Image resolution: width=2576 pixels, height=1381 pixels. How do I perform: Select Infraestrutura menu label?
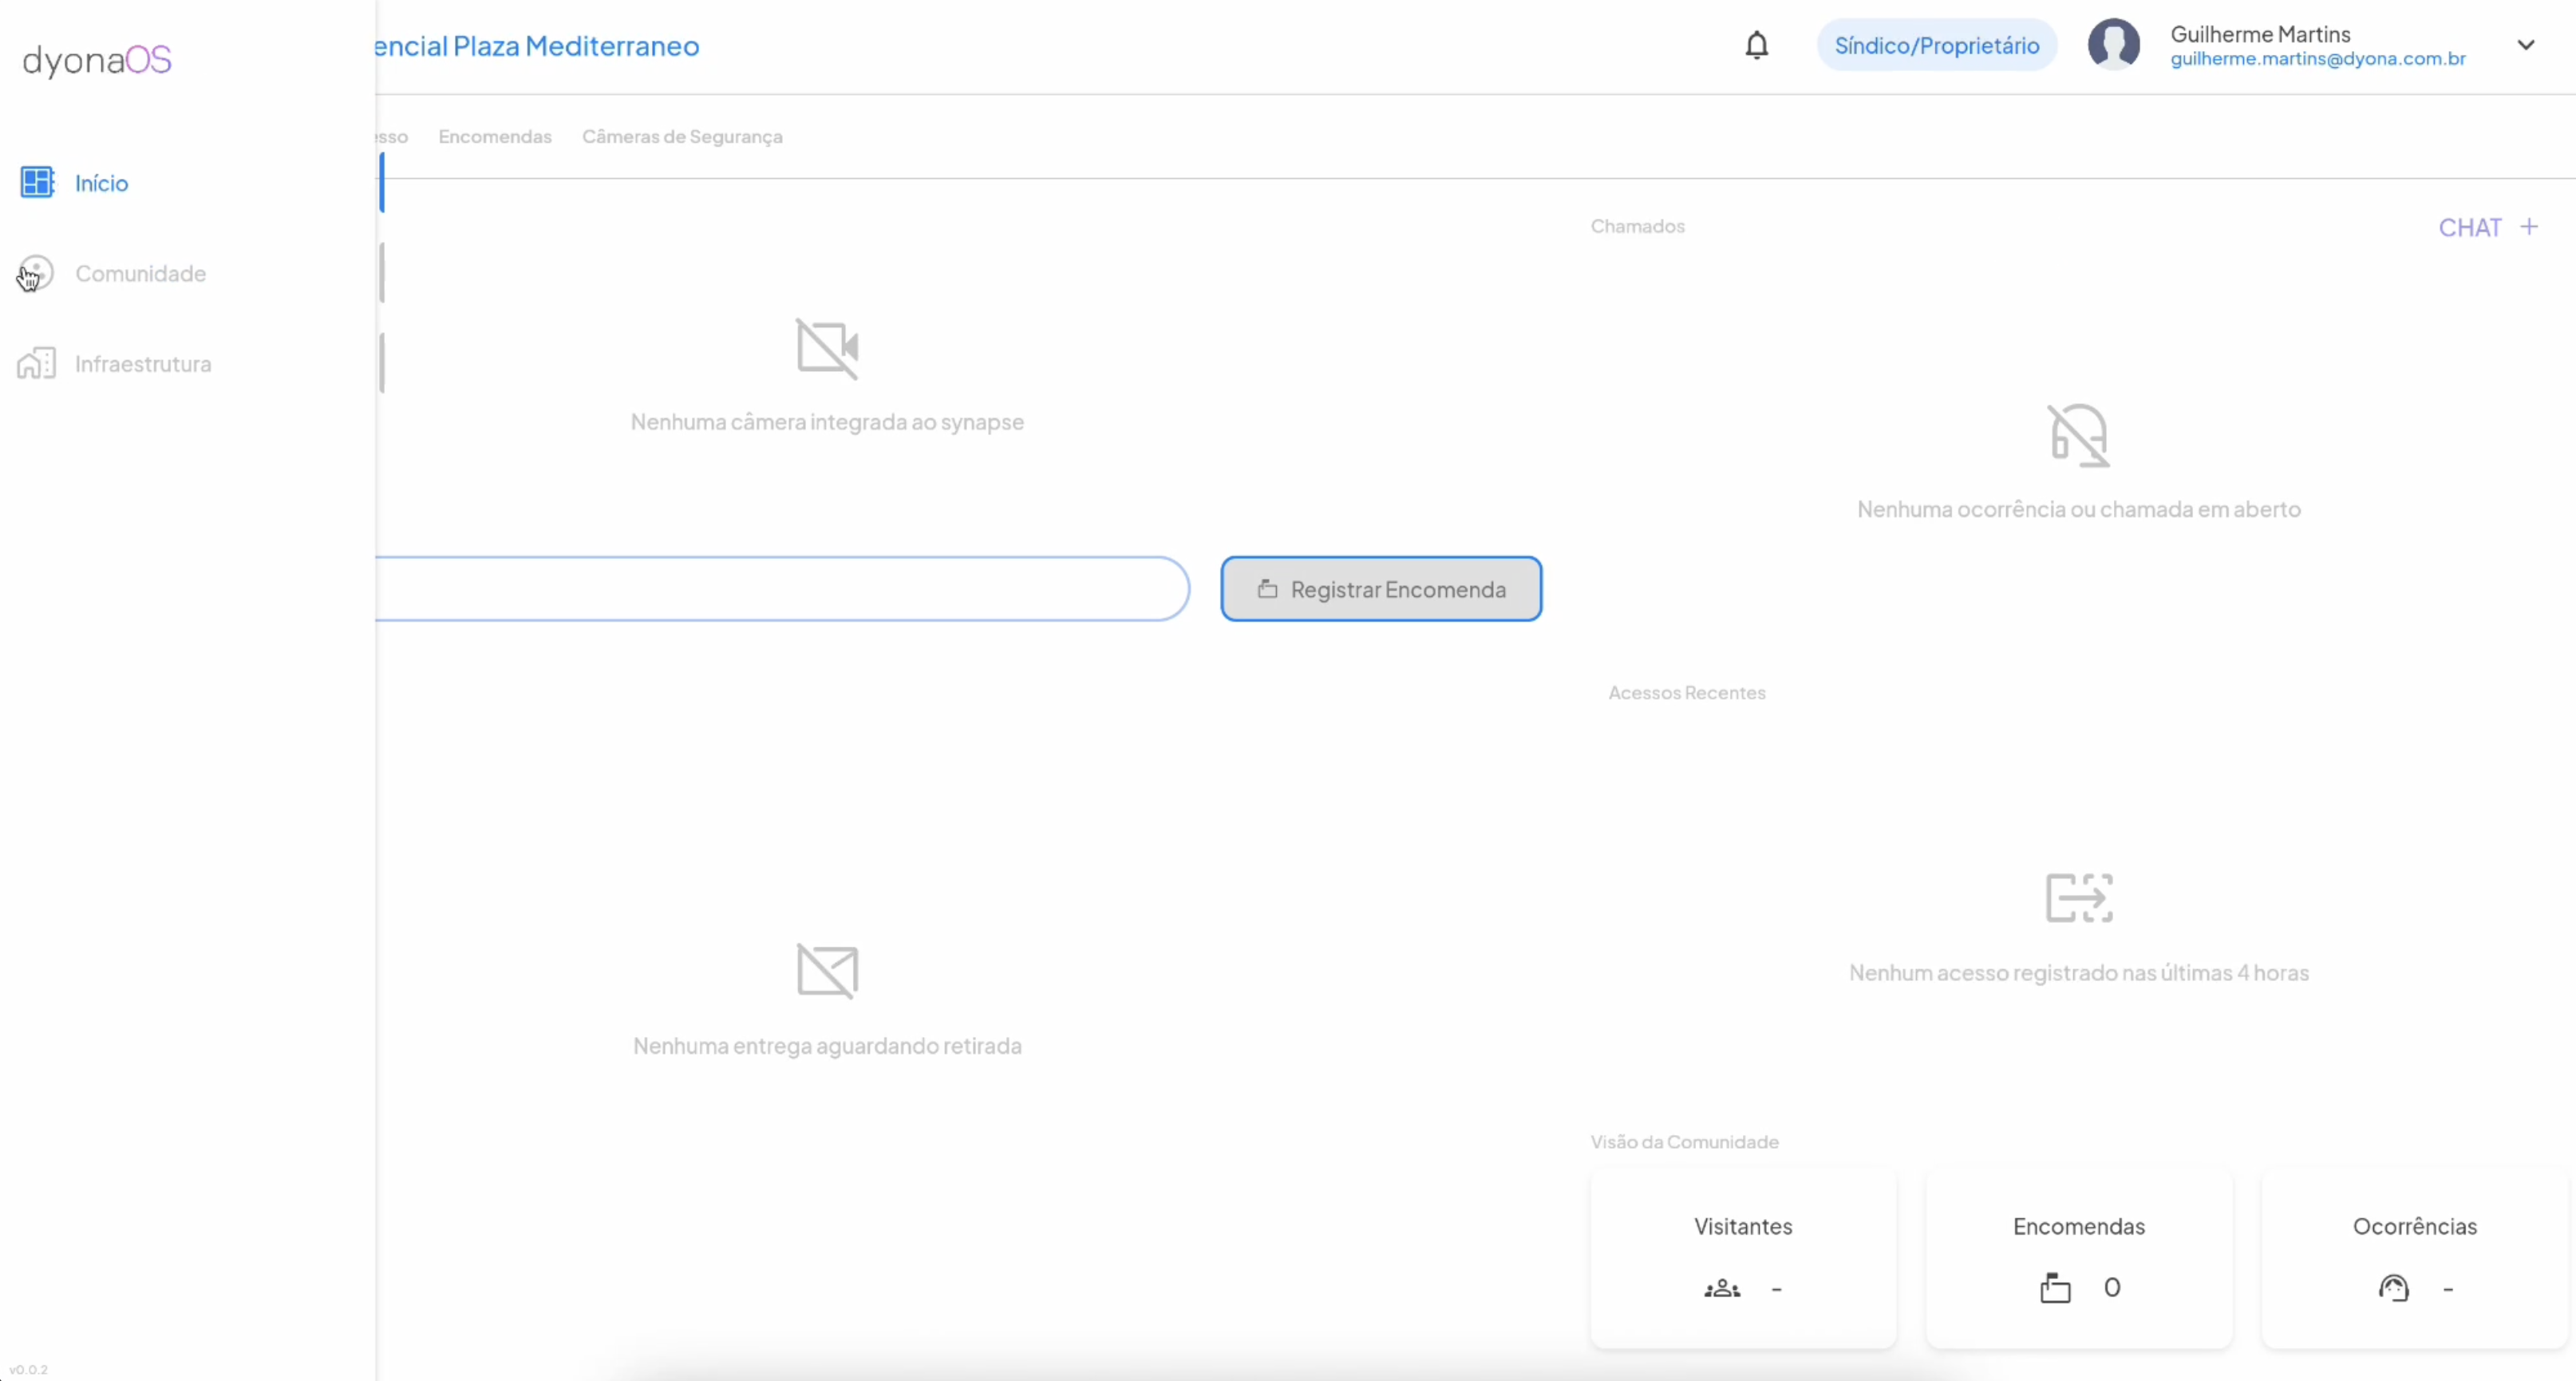click(143, 364)
